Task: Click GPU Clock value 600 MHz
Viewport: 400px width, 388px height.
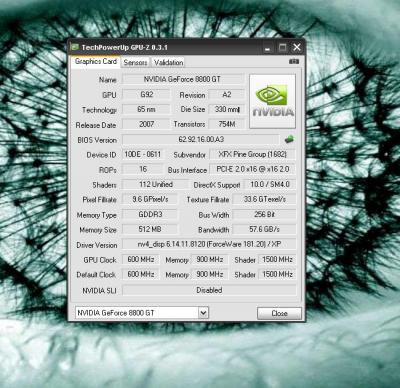Action: pyautogui.click(x=141, y=259)
